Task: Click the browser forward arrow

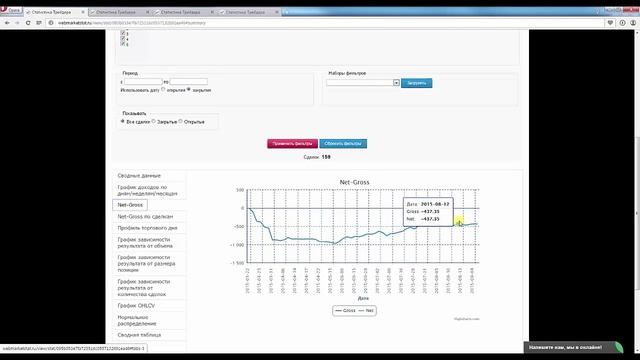Action: point(17,23)
